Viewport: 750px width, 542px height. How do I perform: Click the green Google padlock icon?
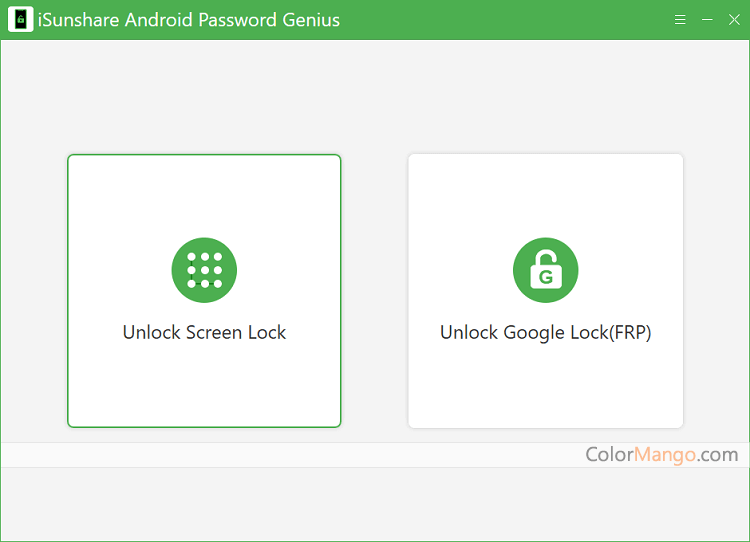point(546,270)
